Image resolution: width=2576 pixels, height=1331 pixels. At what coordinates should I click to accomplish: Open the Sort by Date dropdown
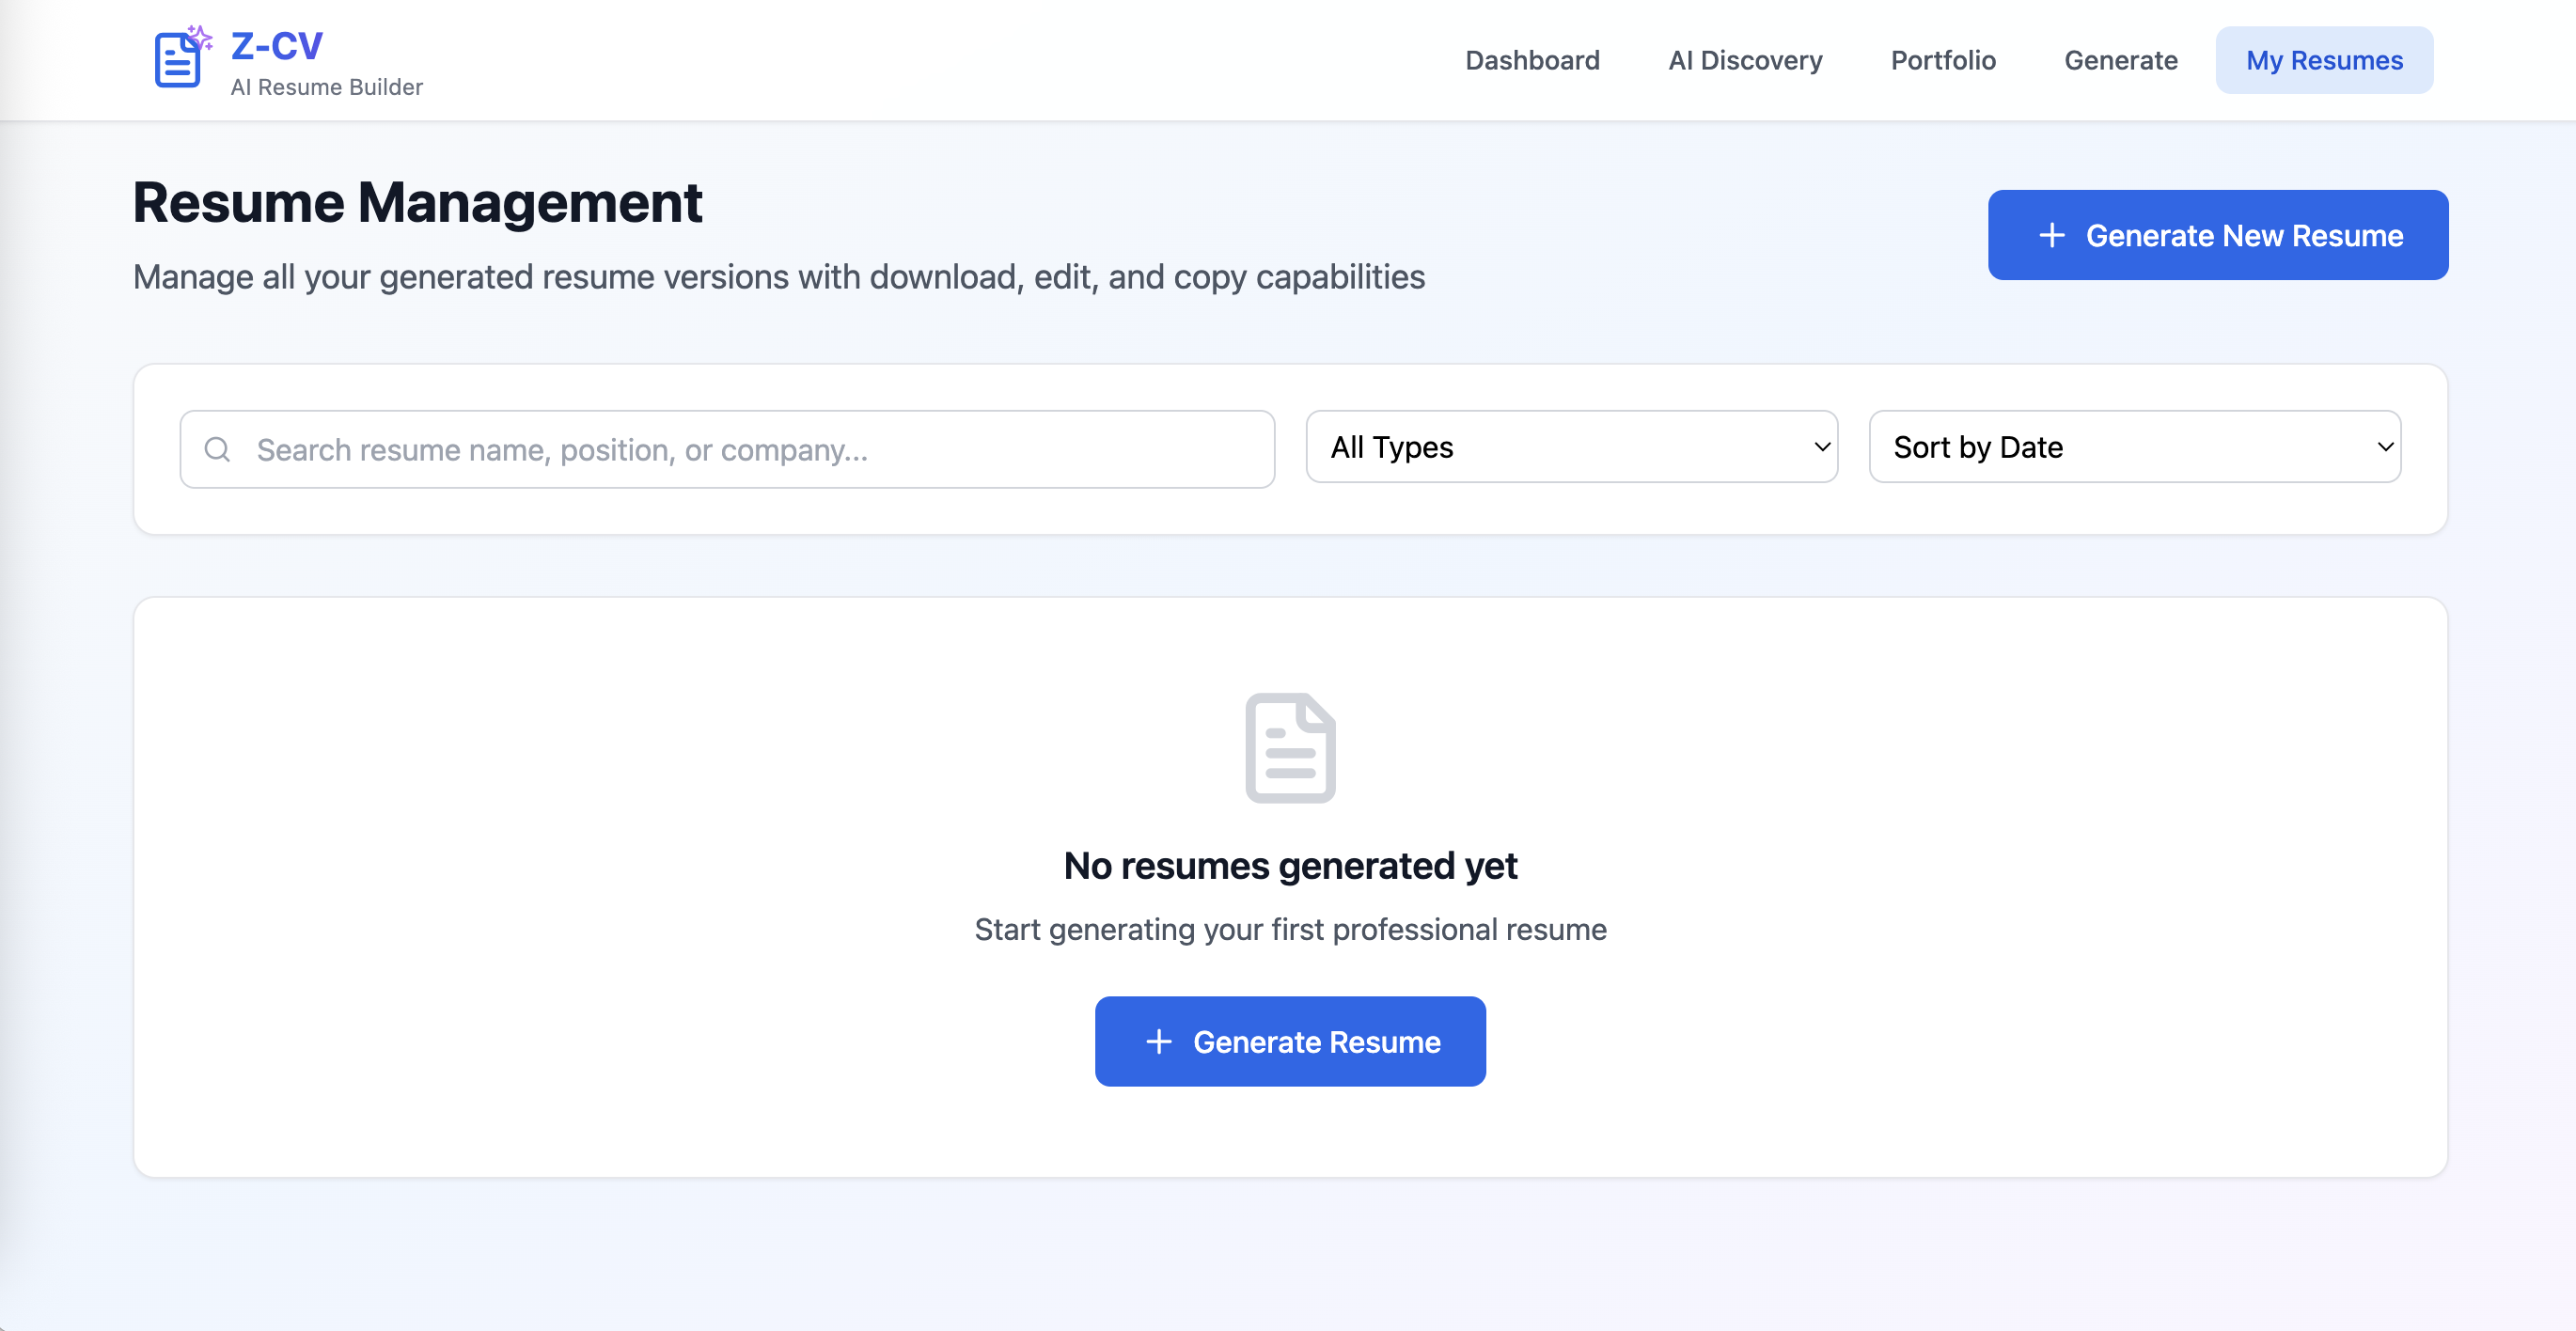pyautogui.click(x=2133, y=447)
